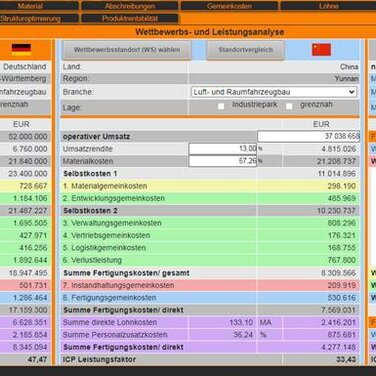Image resolution: width=376 pixels, height=376 pixels.
Task: Click Wettbewerbsstandort (WS) wählen button
Action: (127, 50)
